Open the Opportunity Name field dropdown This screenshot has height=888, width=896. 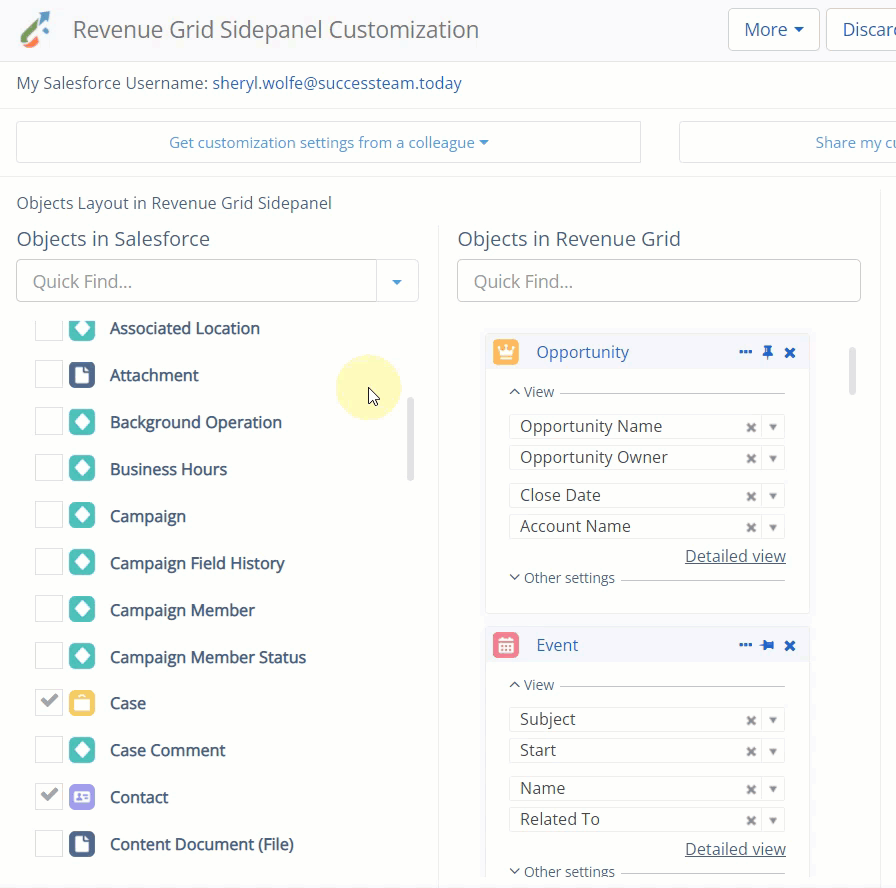pyautogui.click(x=773, y=427)
